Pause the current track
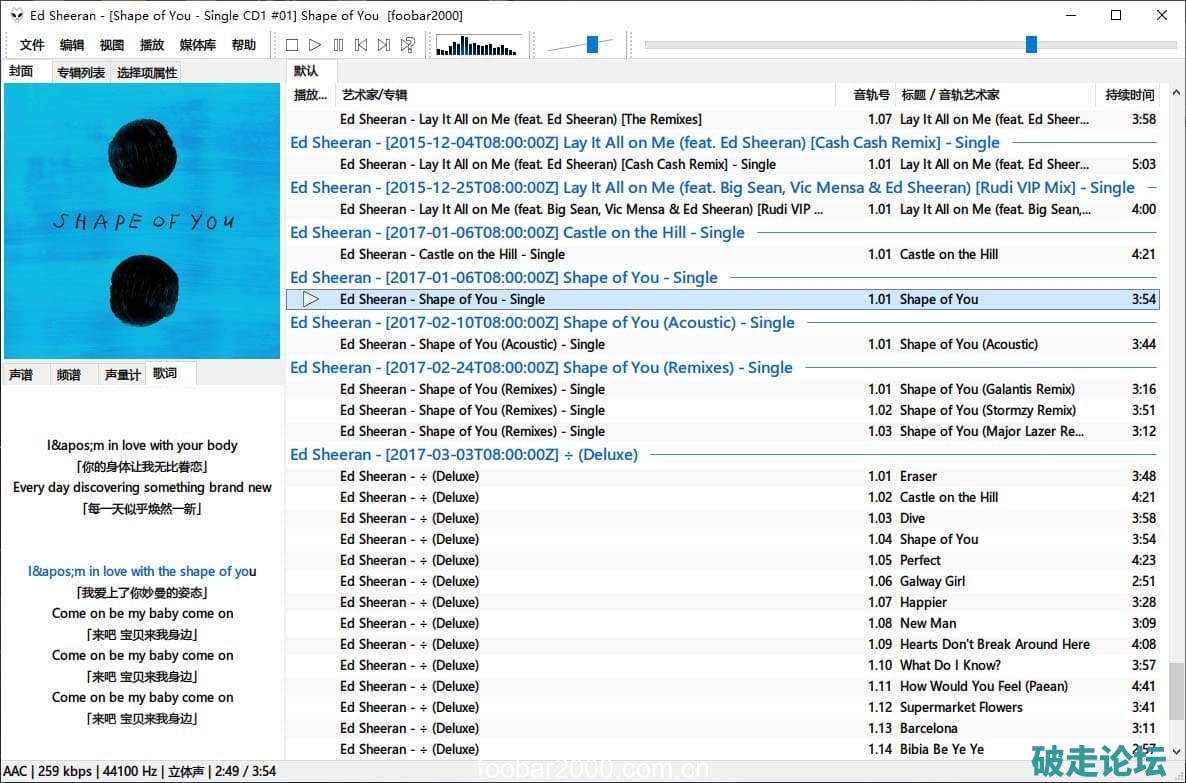1186x783 pixels. tap(338, 45)
